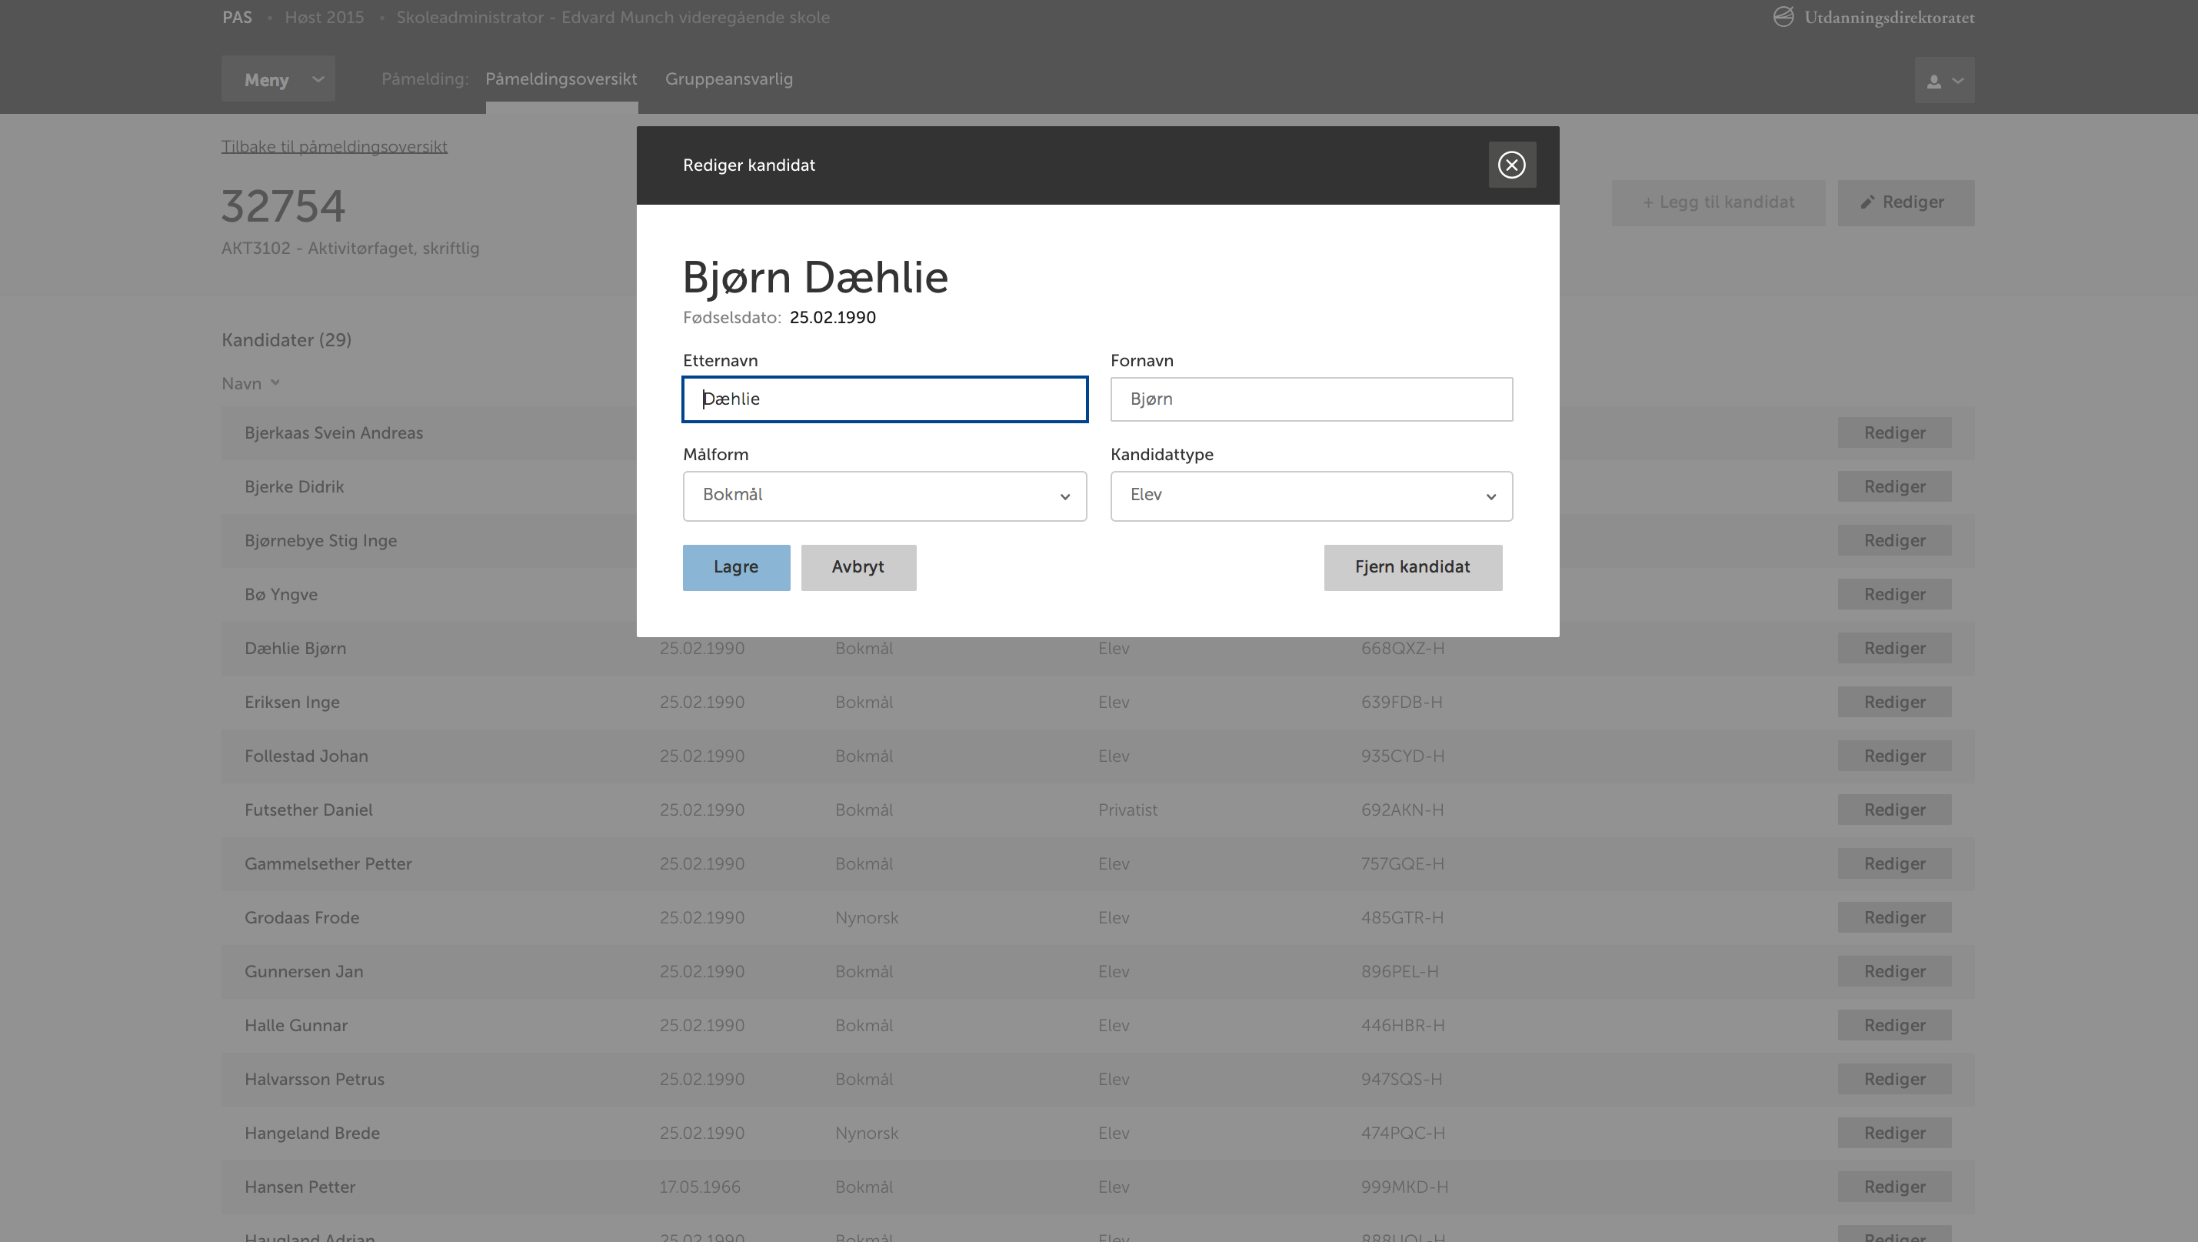The height and width of the screenshot is (1242, 2198).
Task: Click Kandidater (29) heading
Action: [286, 340]
